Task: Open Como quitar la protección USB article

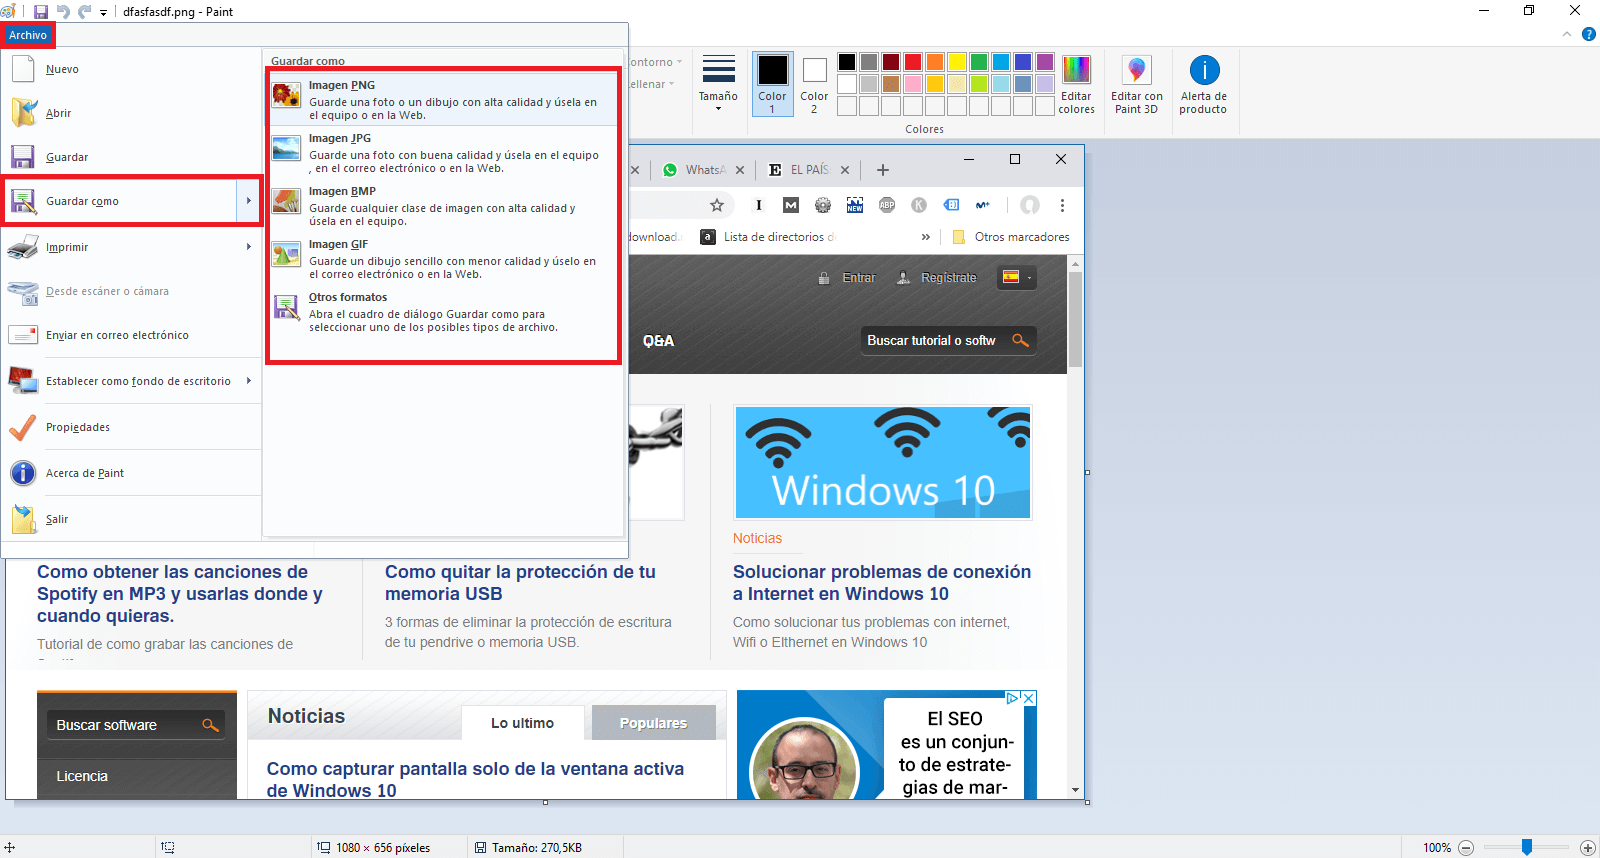Action: [x=520, y=583]
